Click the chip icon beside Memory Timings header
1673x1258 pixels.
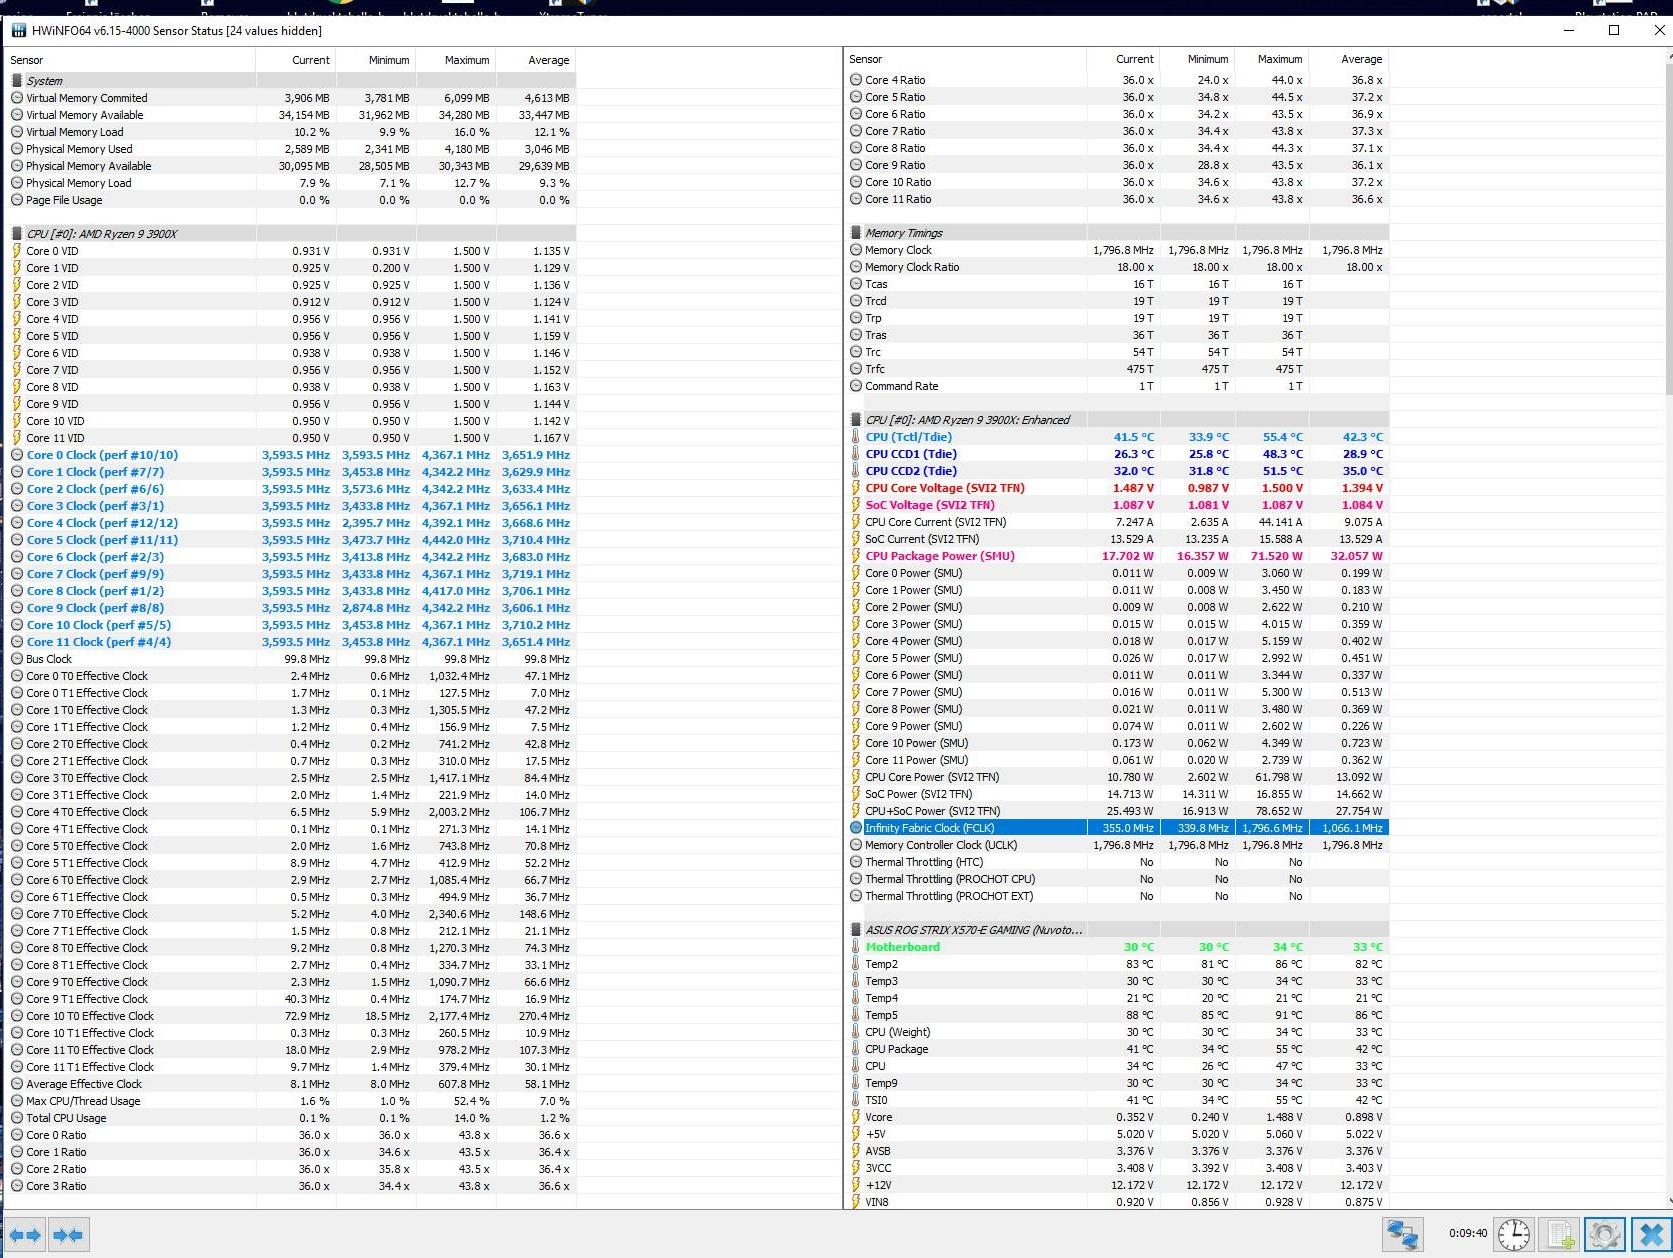tap(856, 233)
